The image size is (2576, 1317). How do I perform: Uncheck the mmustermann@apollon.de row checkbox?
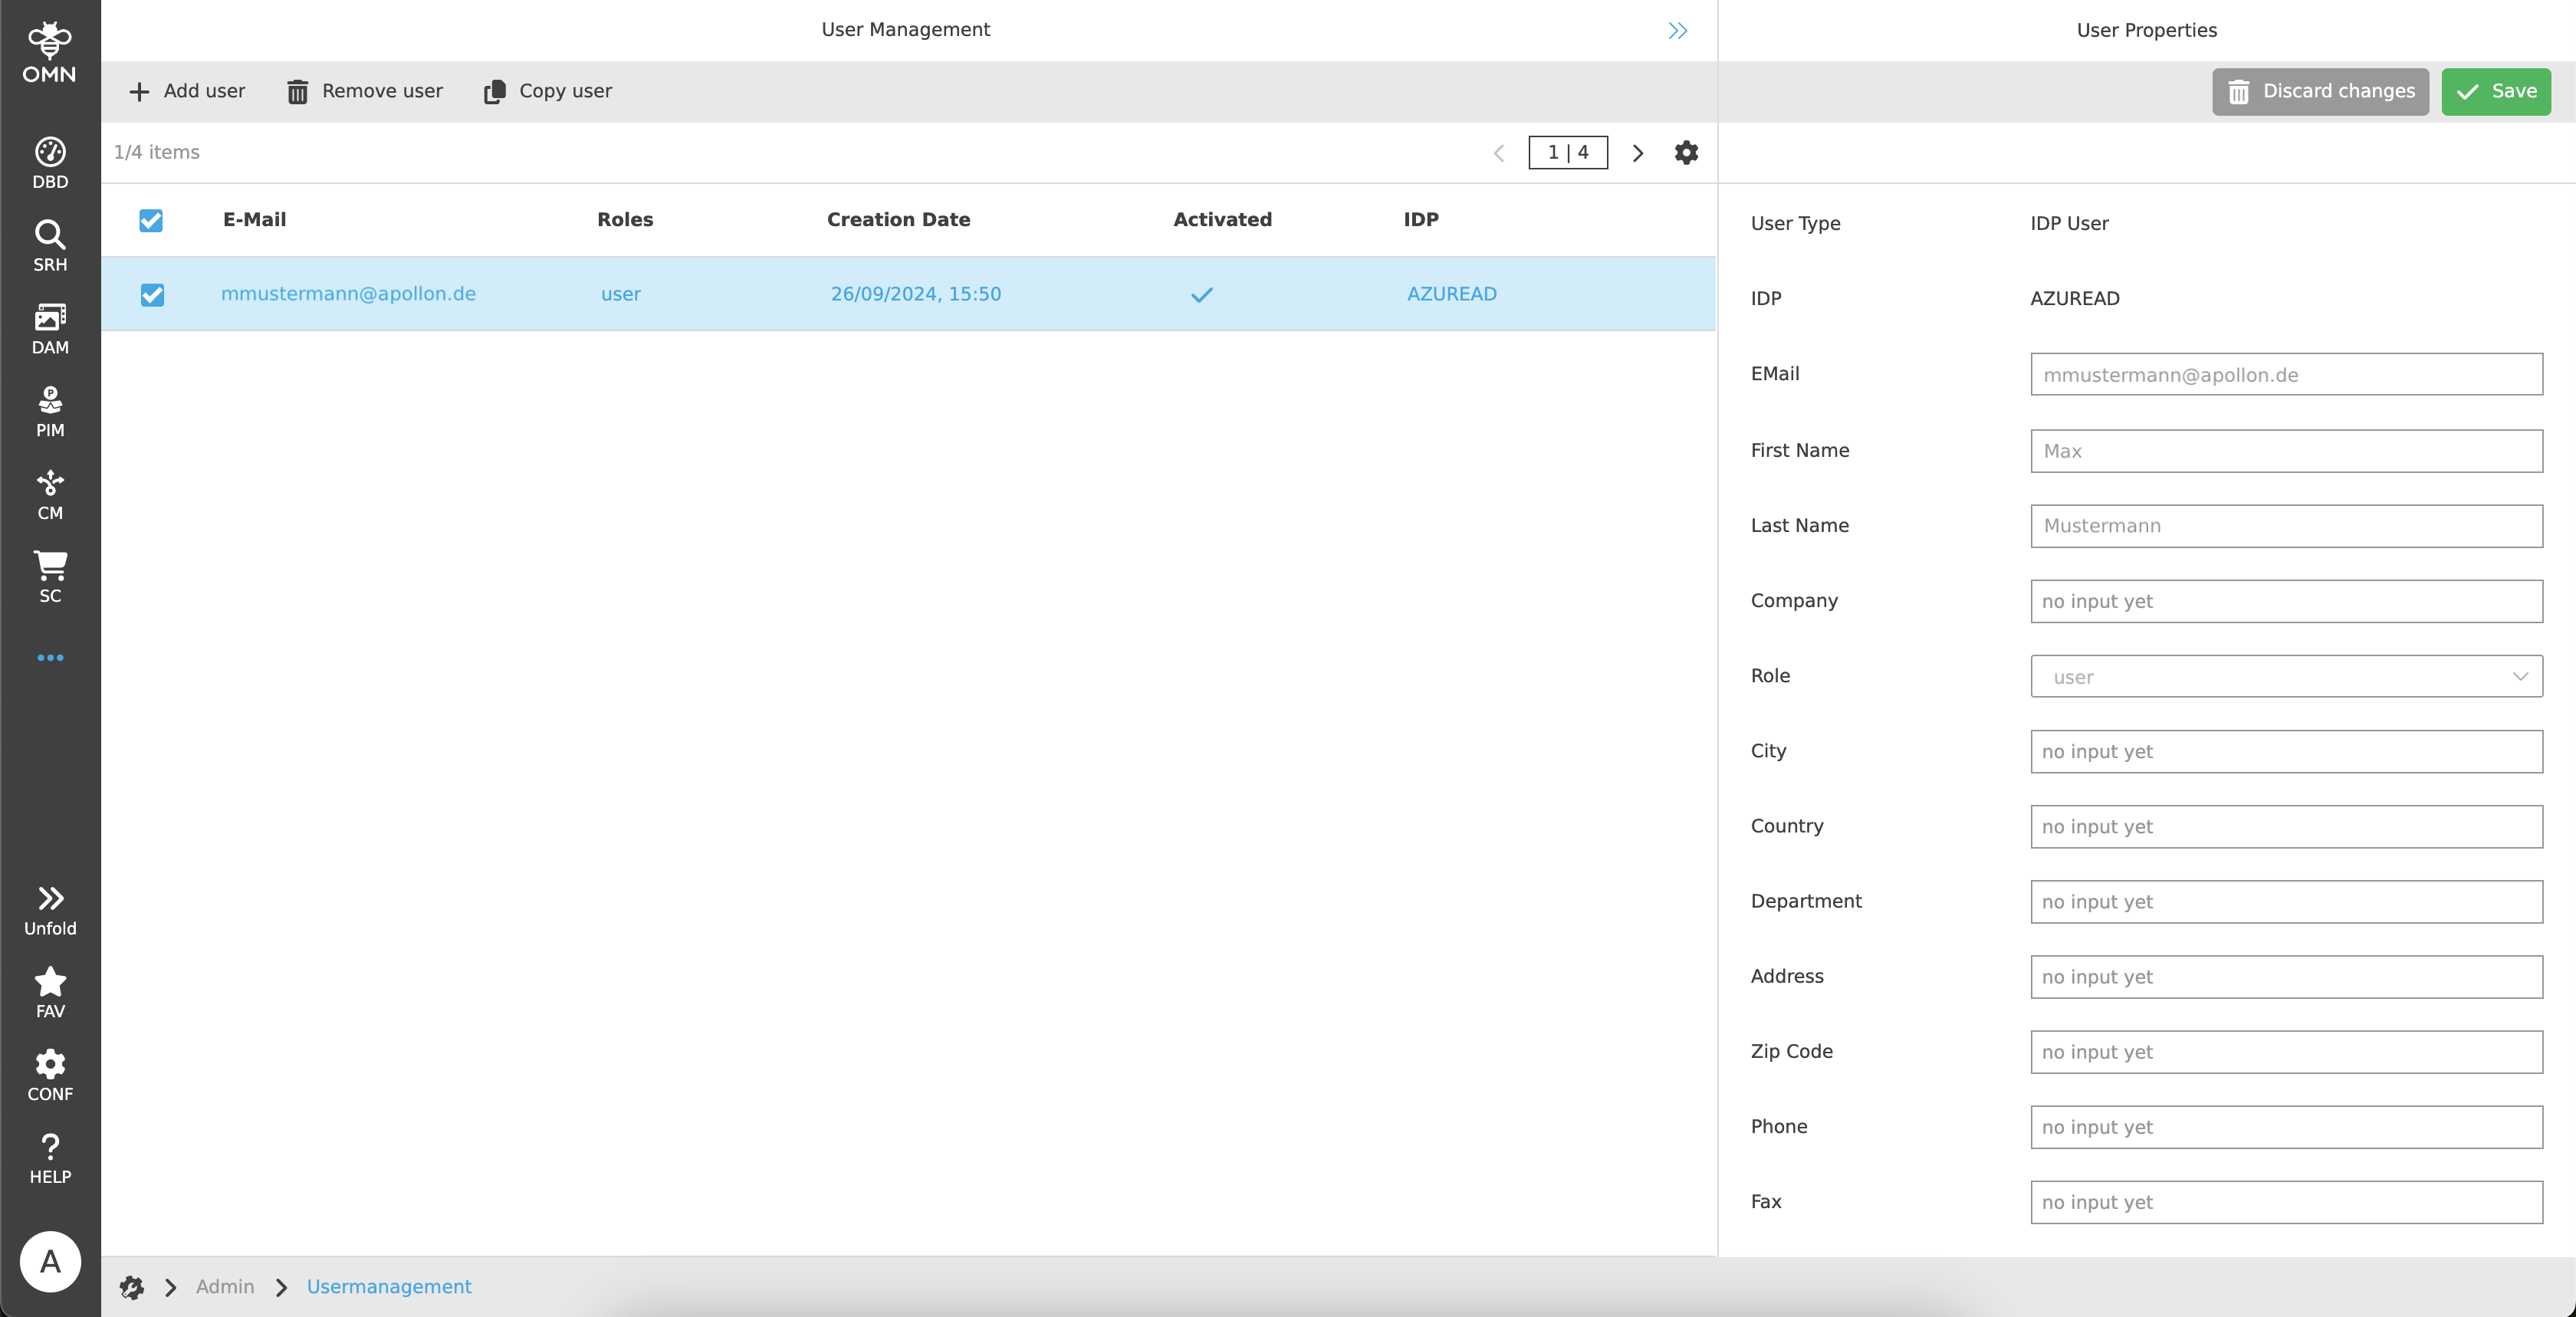[x=152, y=294]
